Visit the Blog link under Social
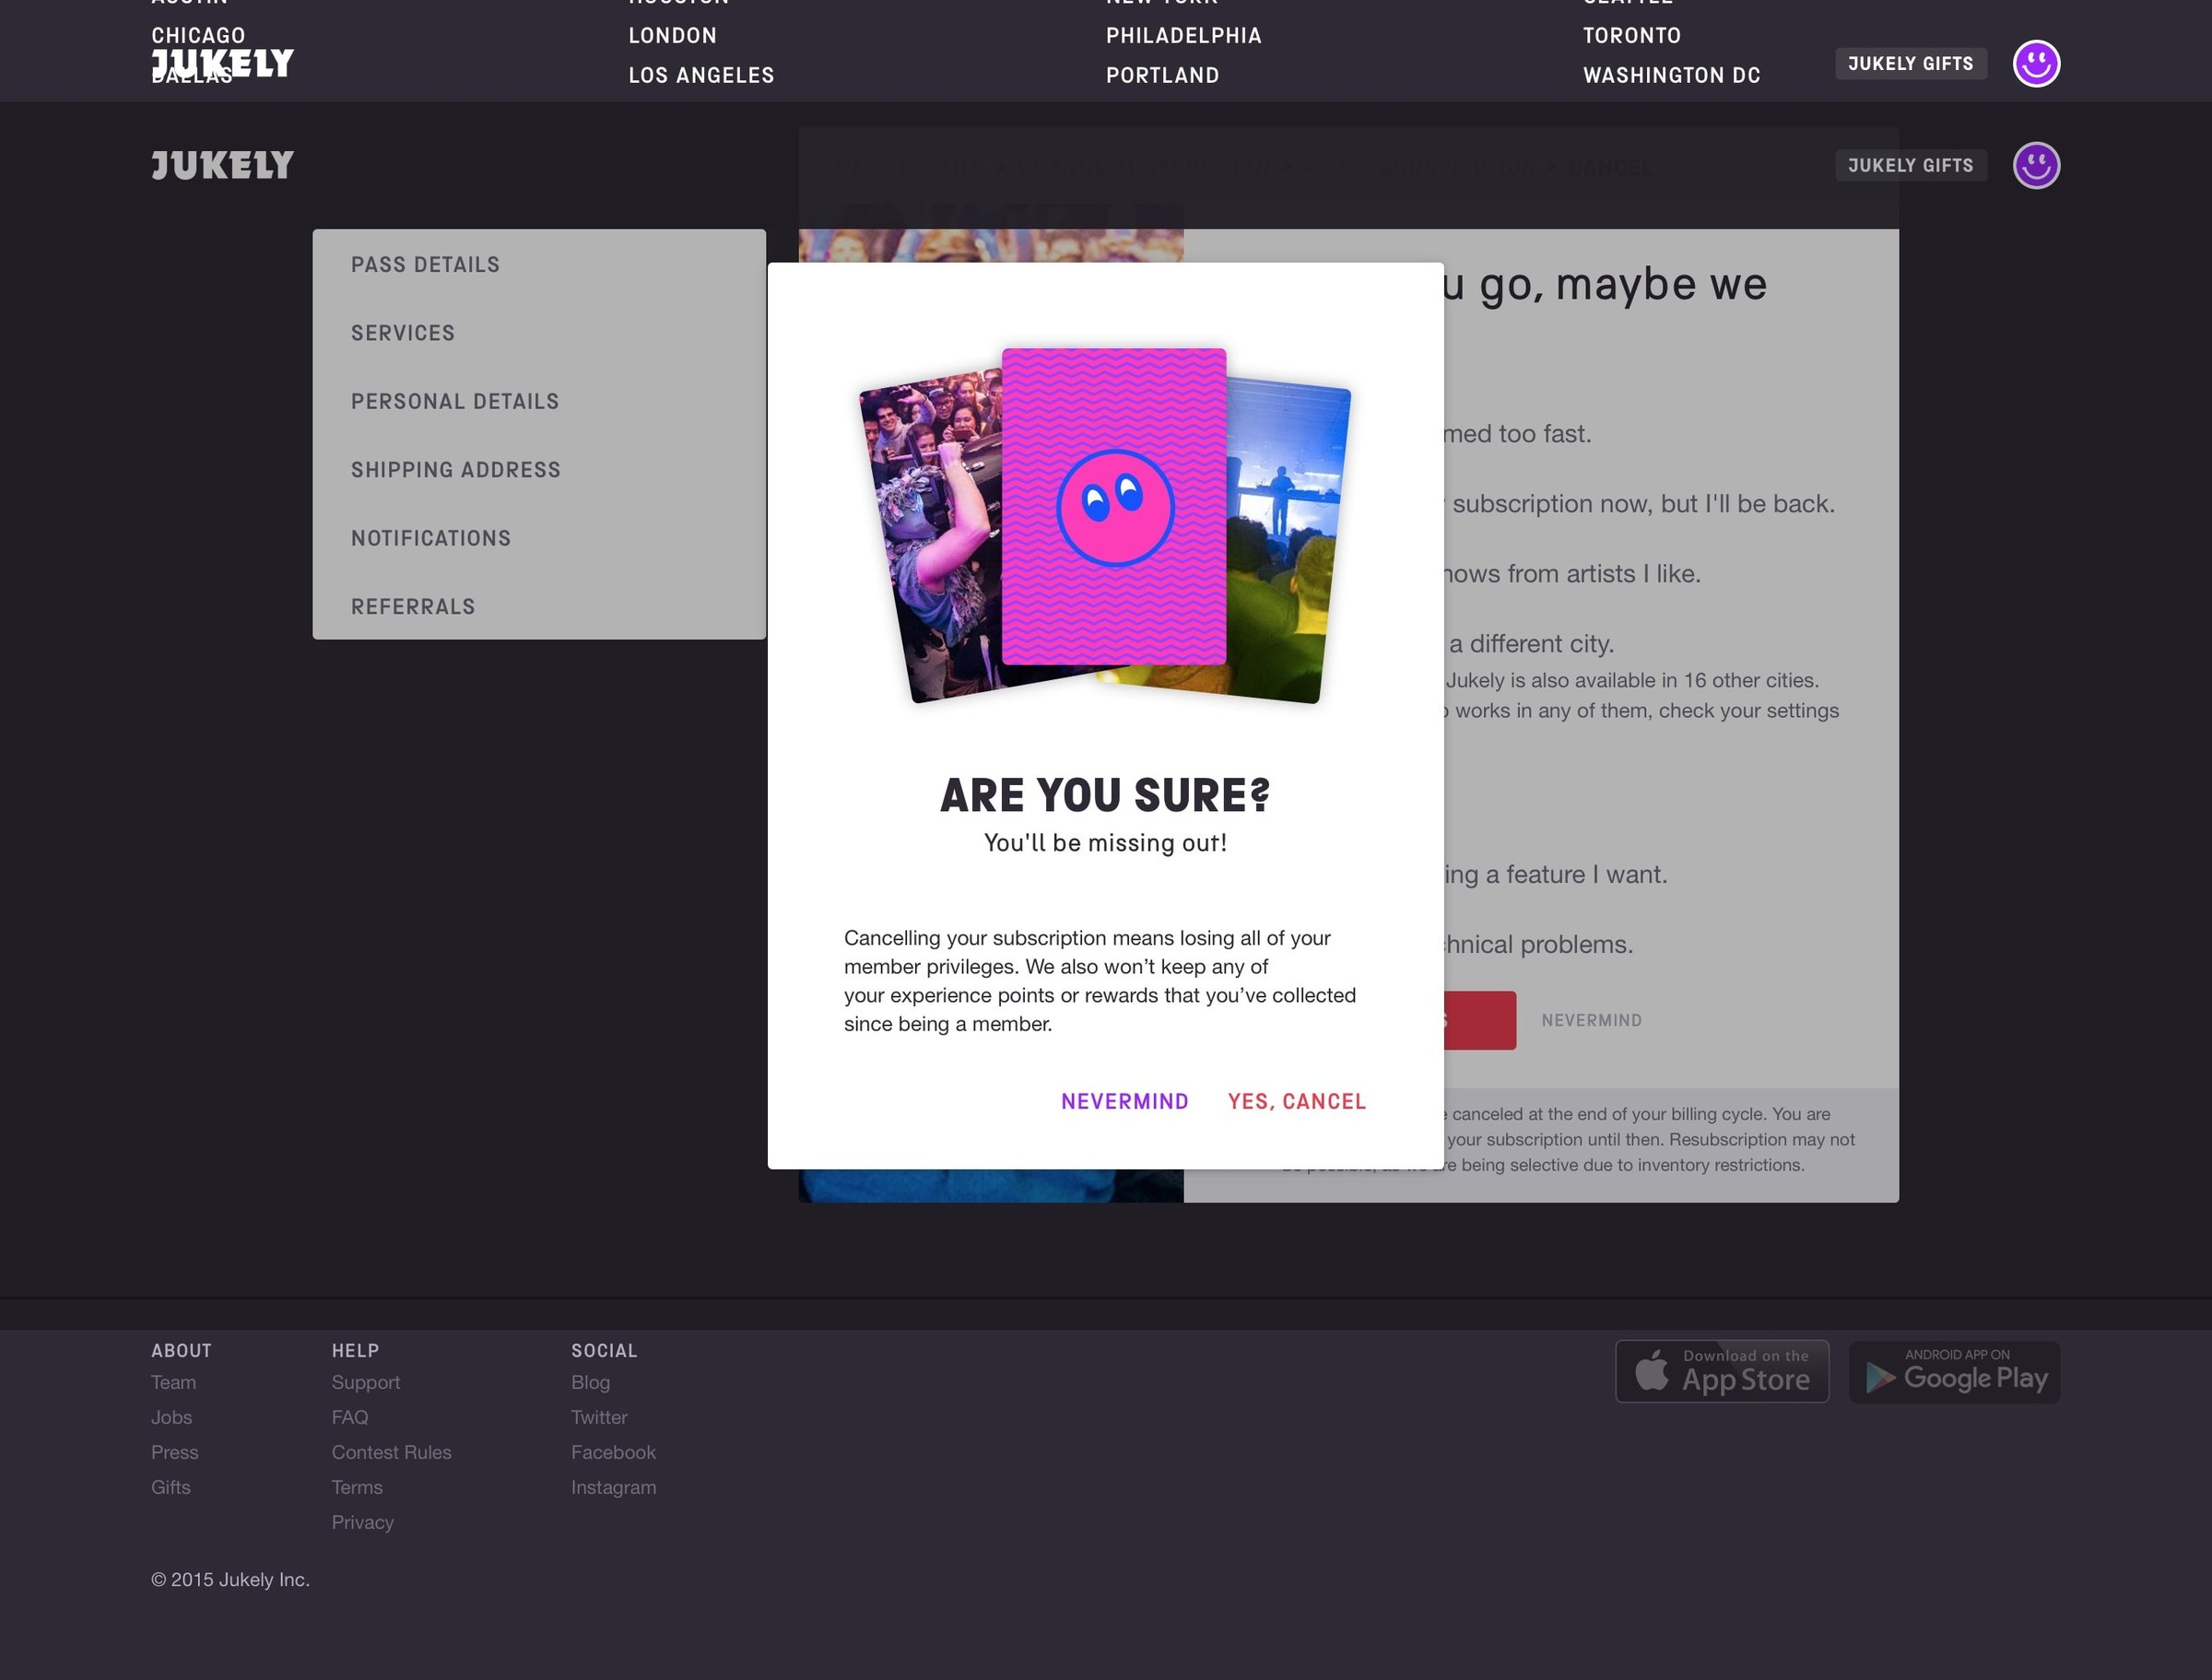Screen dimensions: 2212x1680 pyautogui.click(x=590, y=1382)
